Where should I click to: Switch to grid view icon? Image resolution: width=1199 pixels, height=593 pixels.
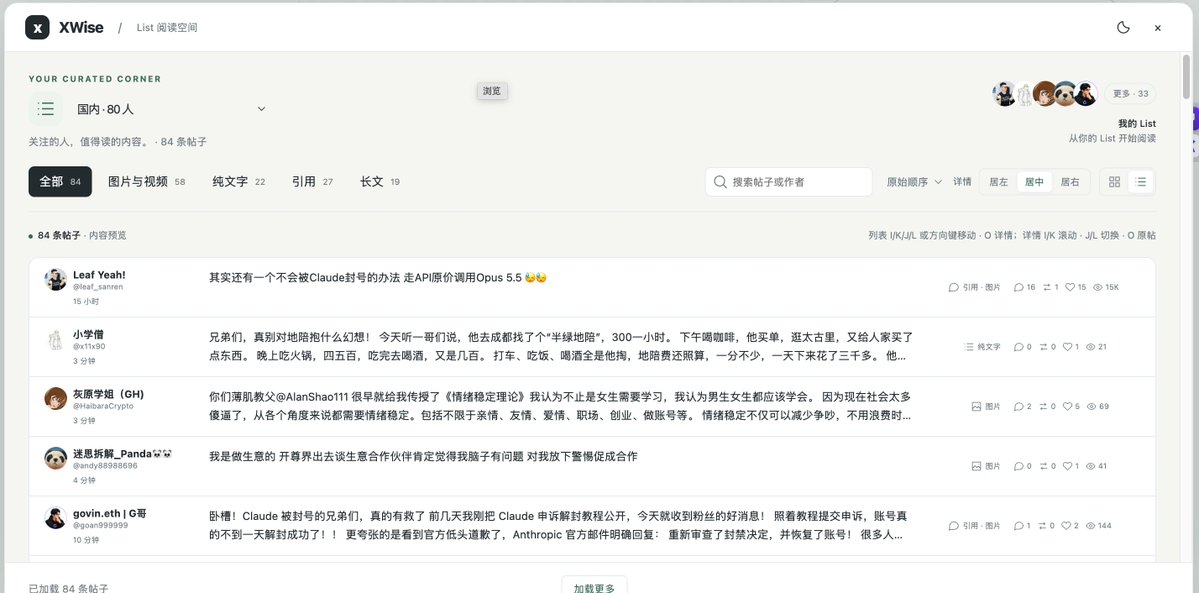(x=1114, y=182)
